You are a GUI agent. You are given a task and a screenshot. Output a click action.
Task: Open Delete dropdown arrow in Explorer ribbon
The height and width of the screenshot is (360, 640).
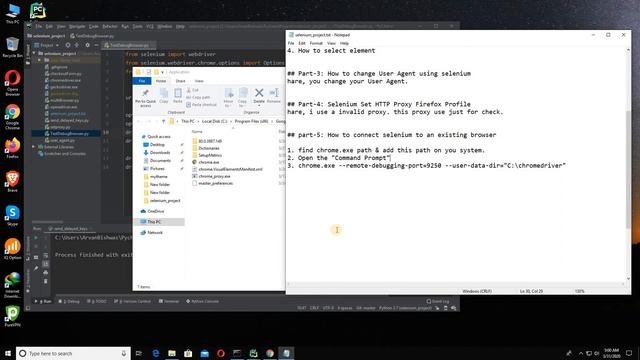click(x=259, y=106)
